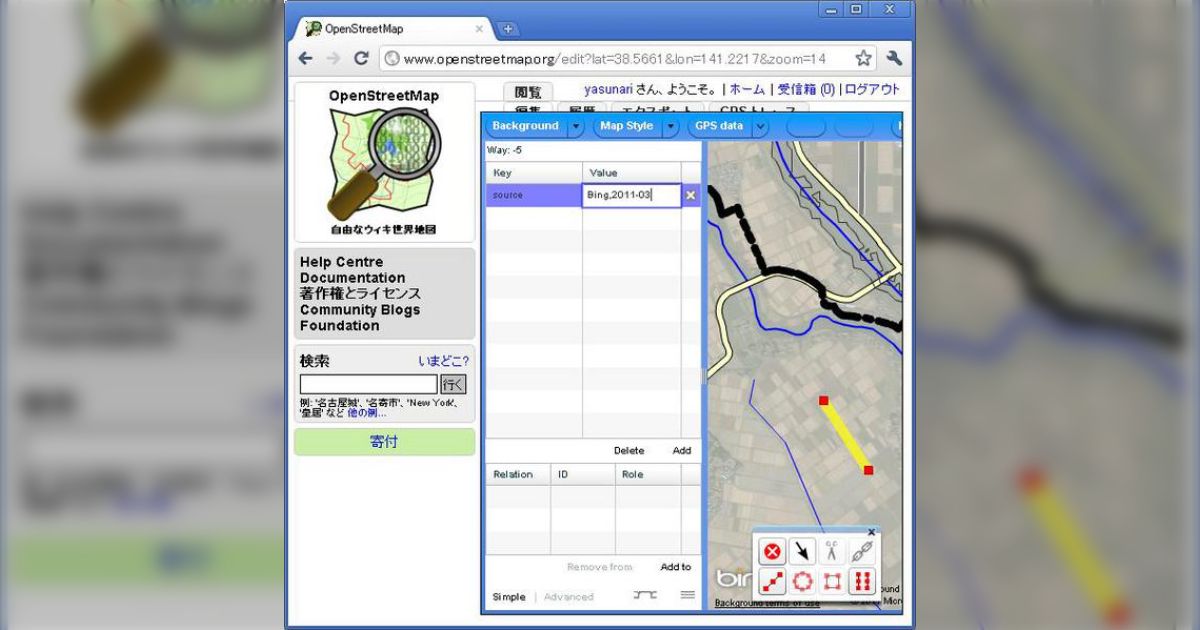Select the delete item tool (red X)

click(x=772, y=550)
